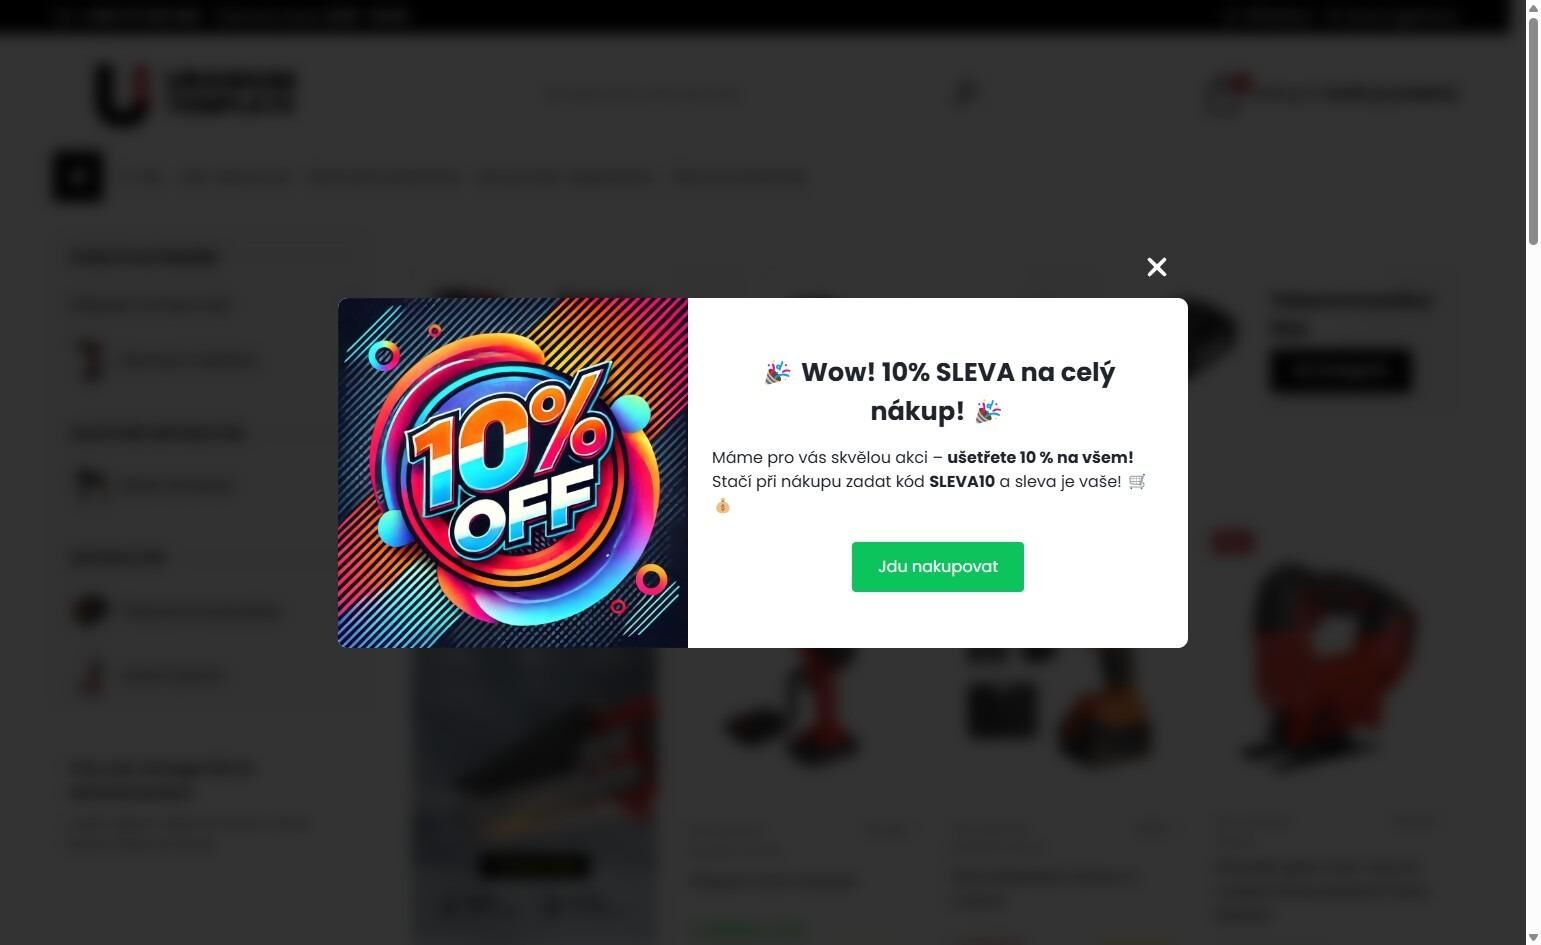Click the 10% OFF promo image
This screenshot has height=945, width=1541.
(513, 473)
